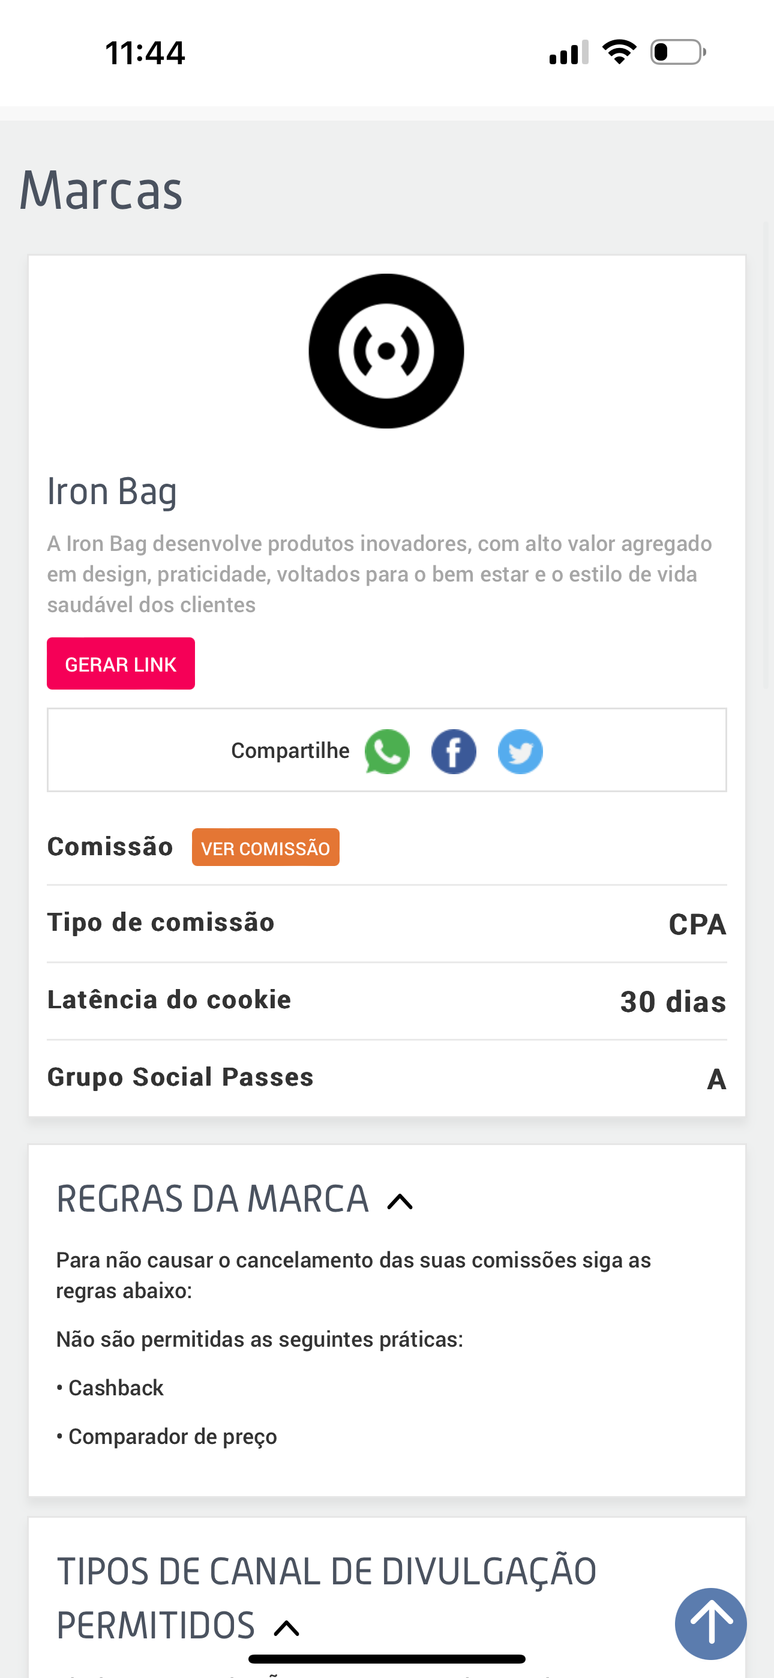Tap the Twitter share icon
The width and height of the screenshot is (774, 1678).
coord(520,752)
